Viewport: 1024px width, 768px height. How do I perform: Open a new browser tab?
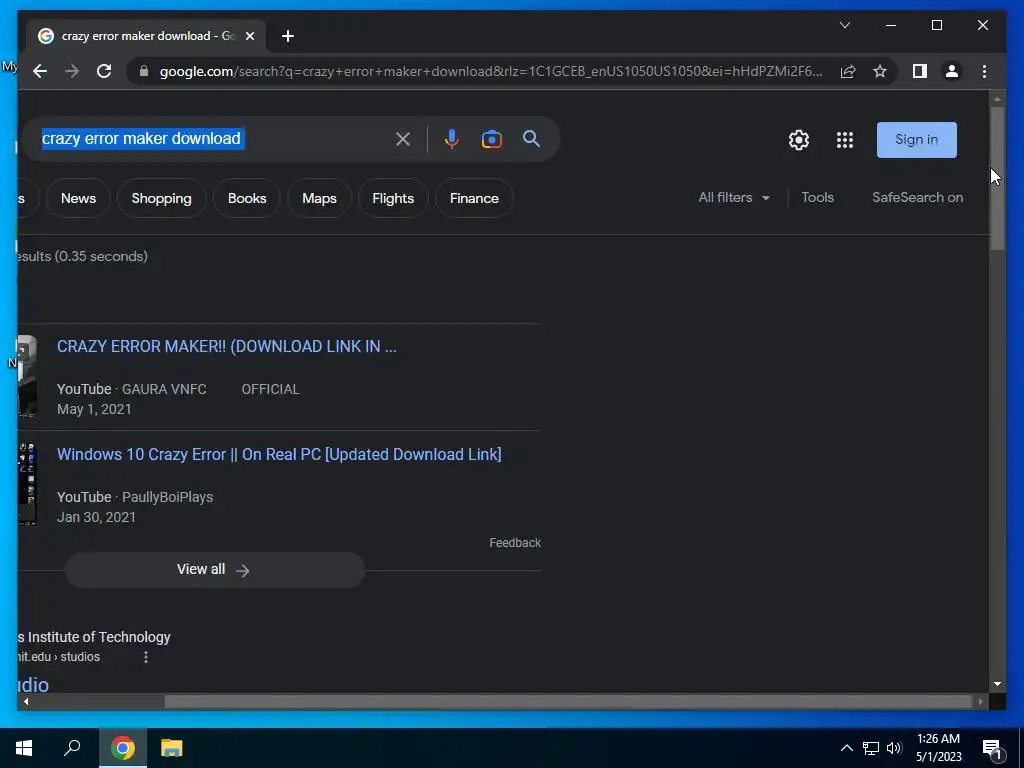[x=288, y=36]
